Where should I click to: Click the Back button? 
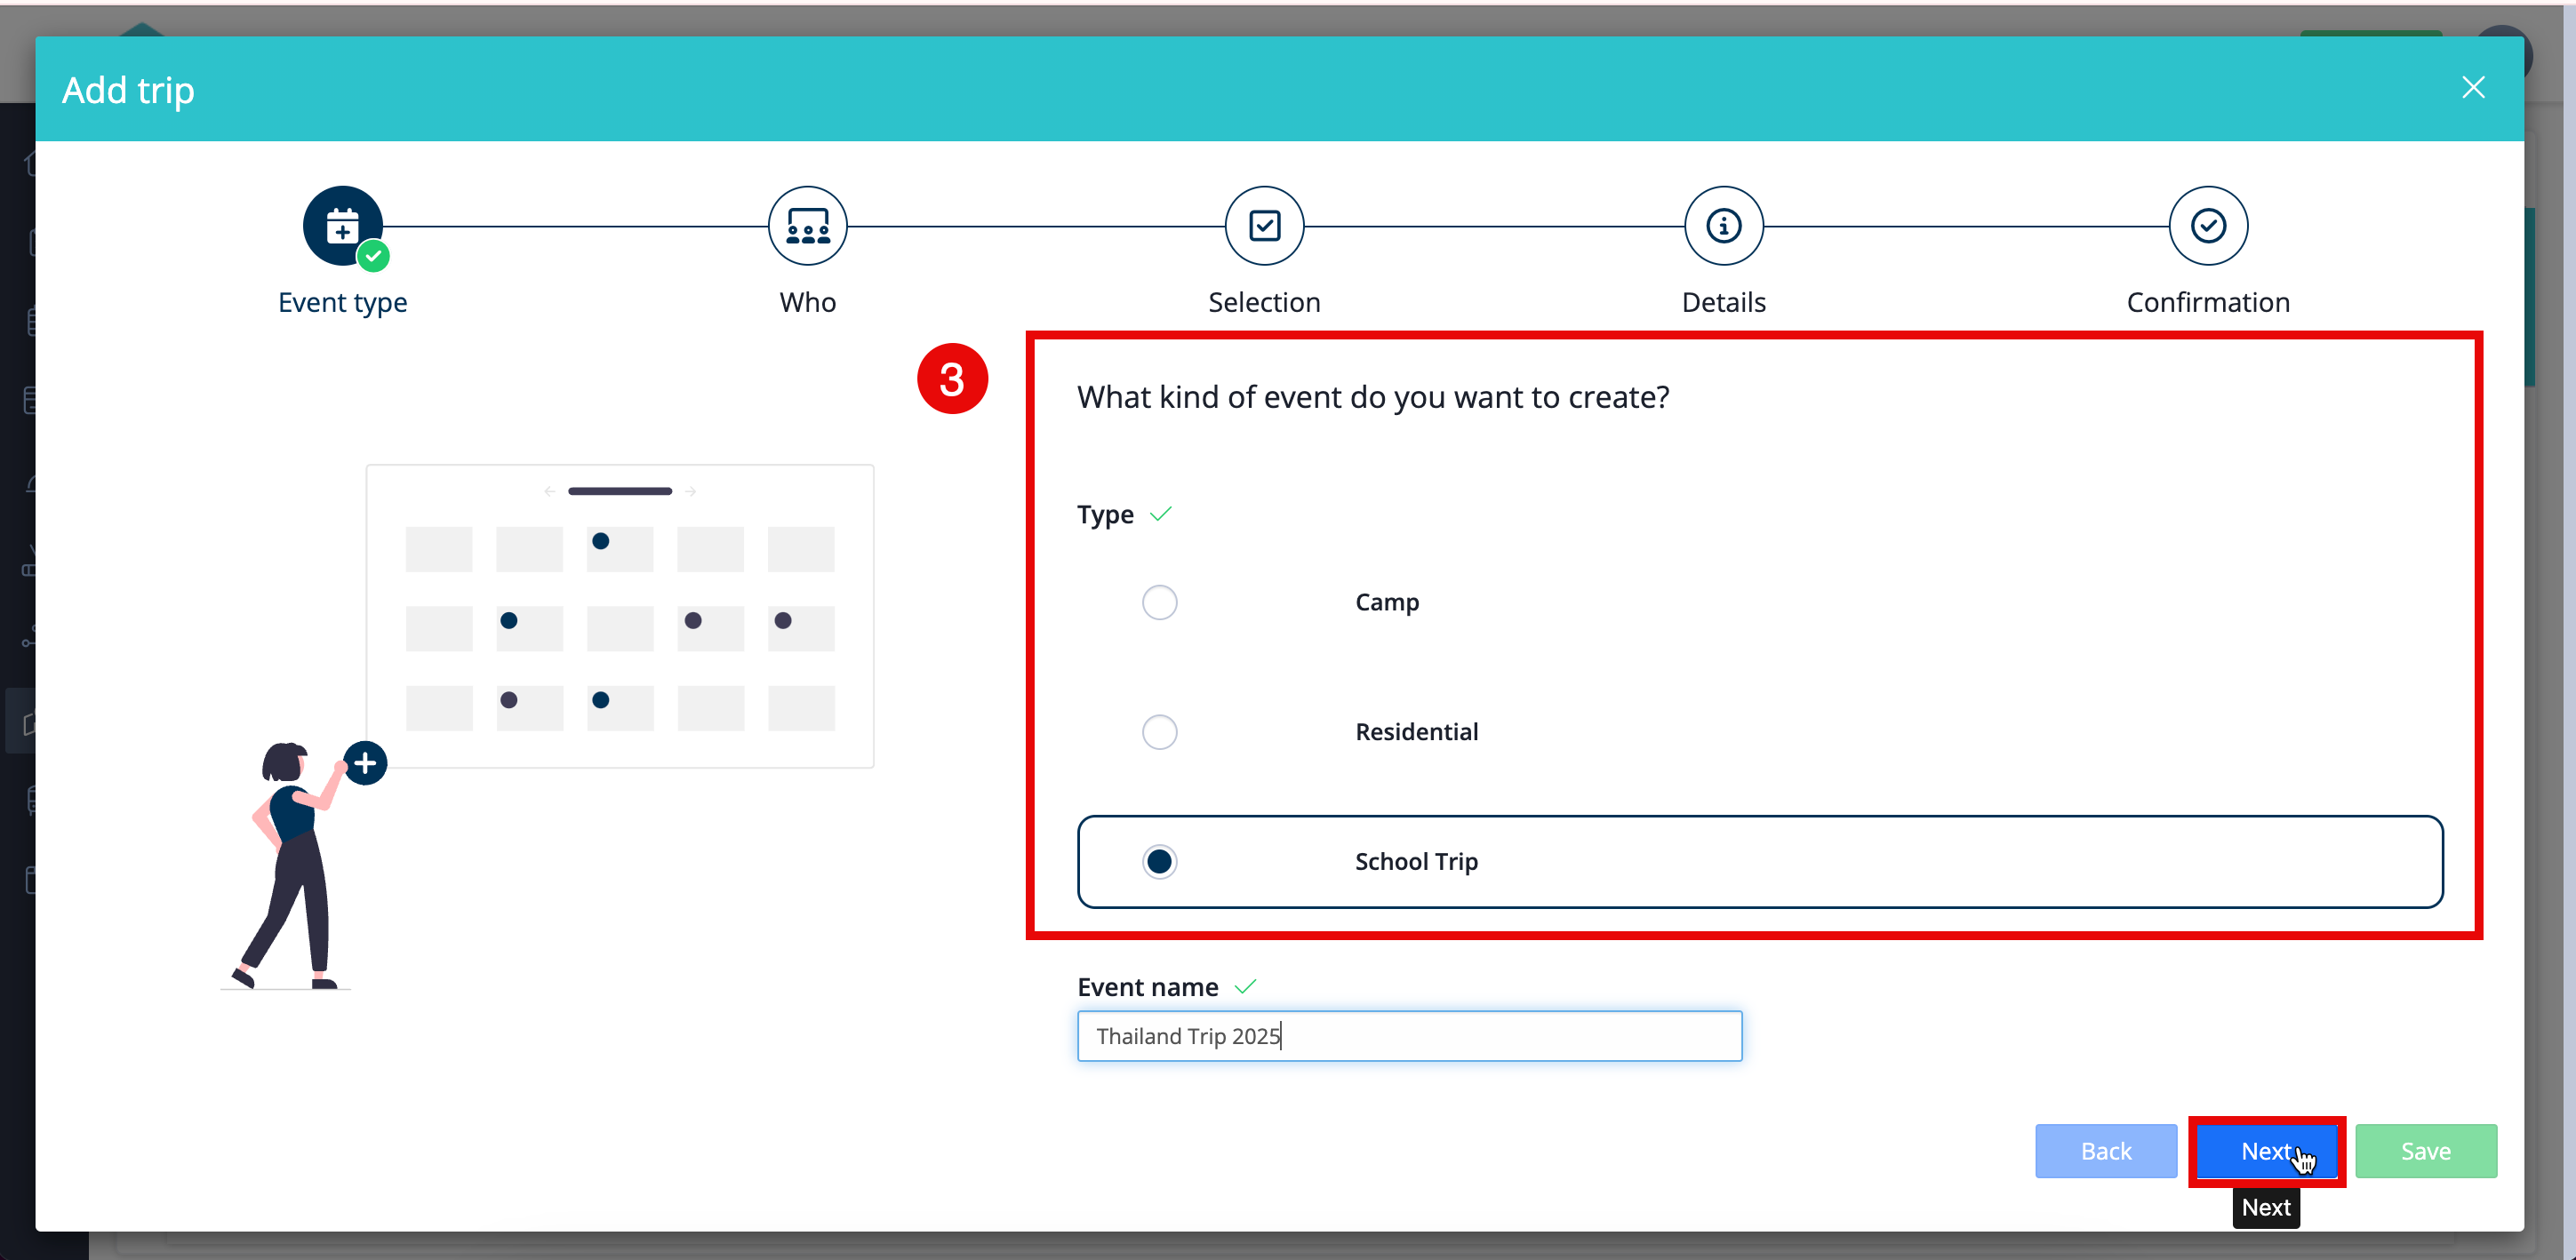(x=2106, y=1151)
